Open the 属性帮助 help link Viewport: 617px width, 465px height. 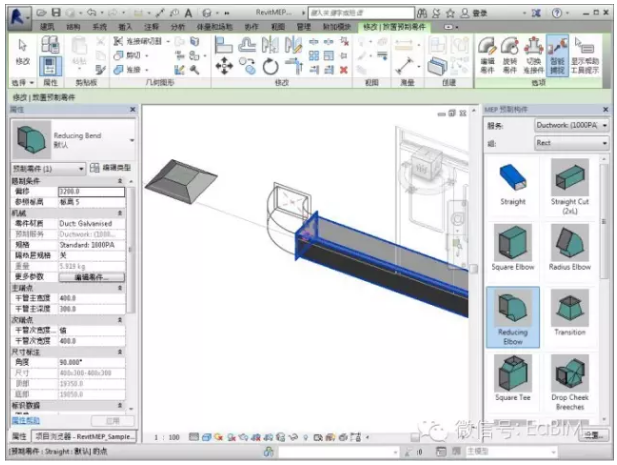pos(26,421)
